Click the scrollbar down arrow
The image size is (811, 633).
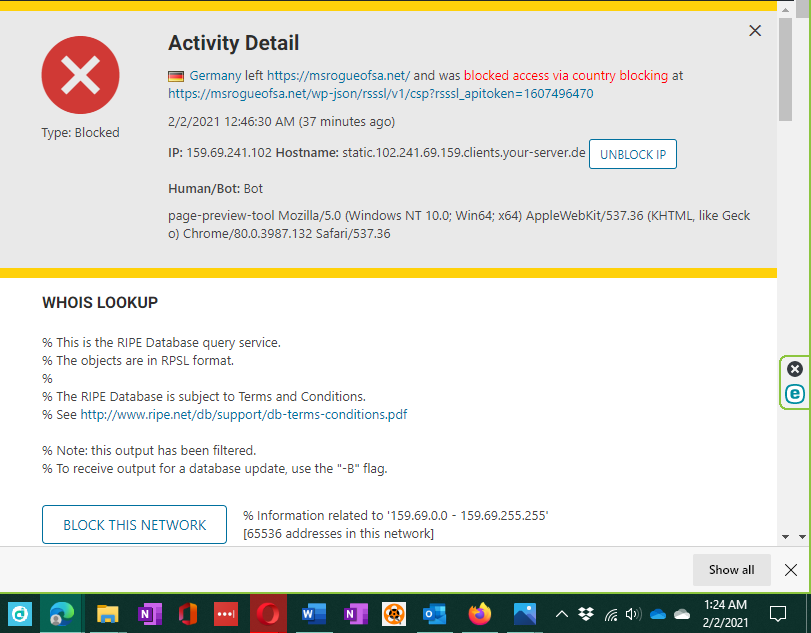(787, 537)
